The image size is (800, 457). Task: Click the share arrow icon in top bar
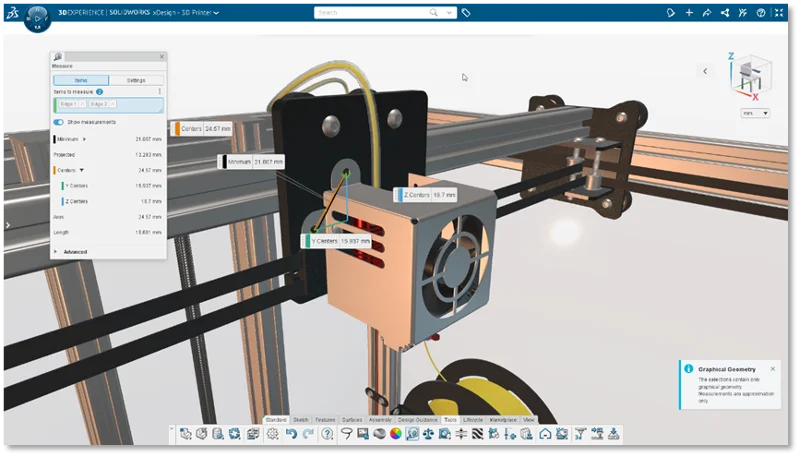coord(707,13)
